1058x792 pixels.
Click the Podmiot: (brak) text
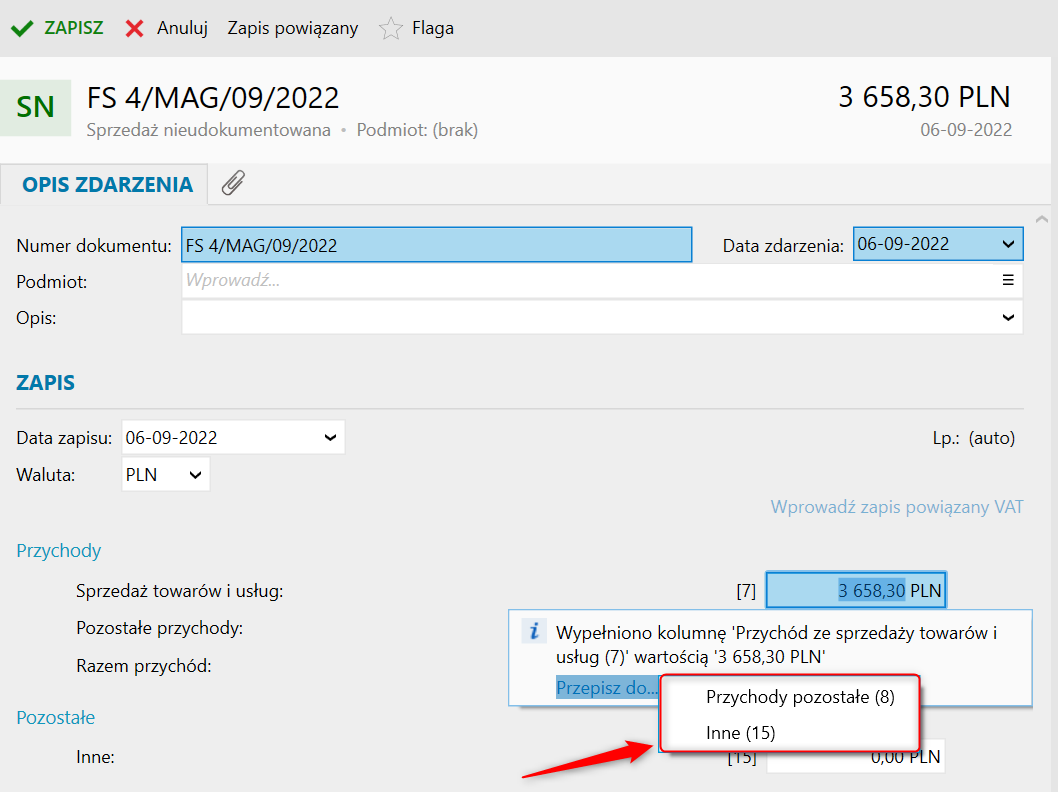point(417,130)
